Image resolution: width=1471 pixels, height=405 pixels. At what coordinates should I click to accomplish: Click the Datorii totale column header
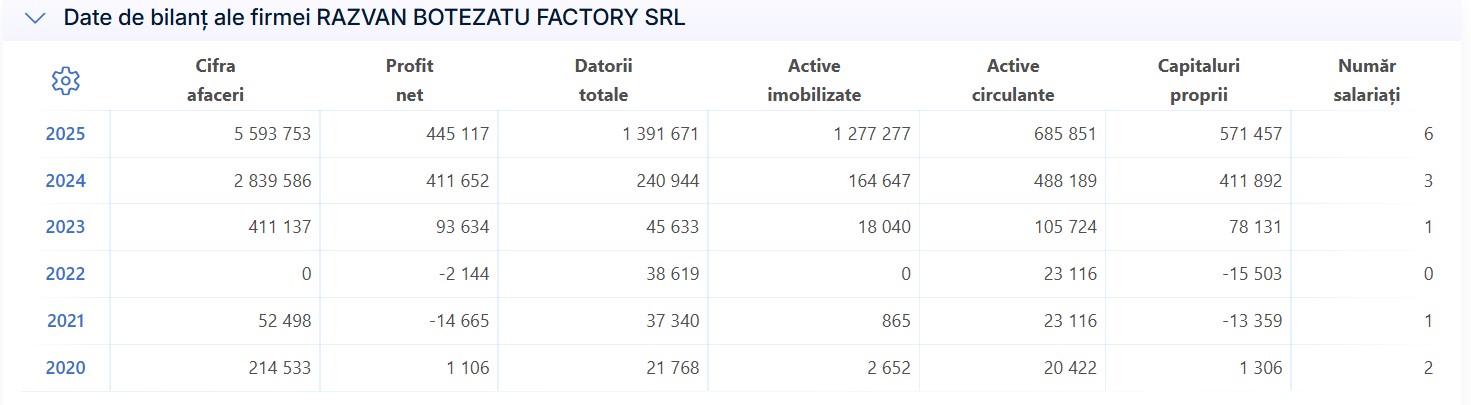point(603,81)
